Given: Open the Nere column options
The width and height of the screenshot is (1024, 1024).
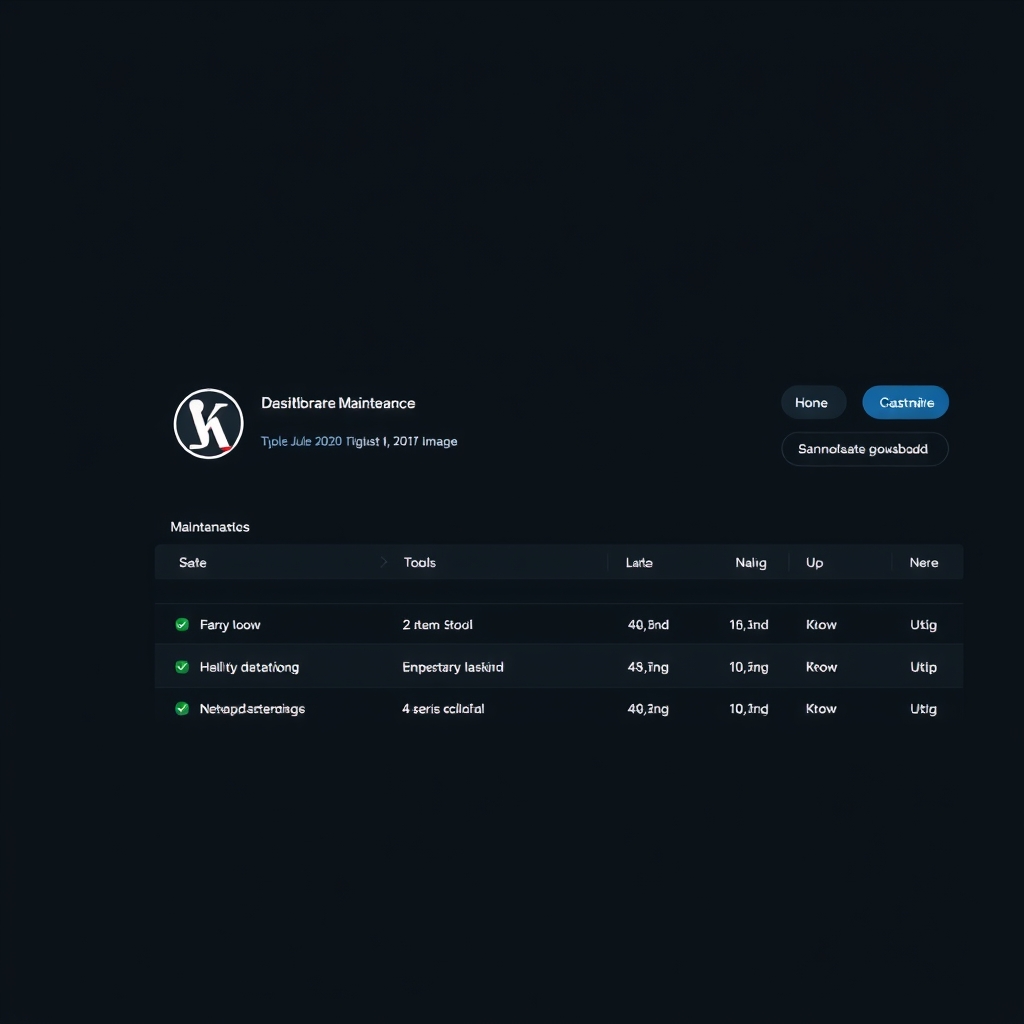Looking at the screenshot, I should (924, 562).
